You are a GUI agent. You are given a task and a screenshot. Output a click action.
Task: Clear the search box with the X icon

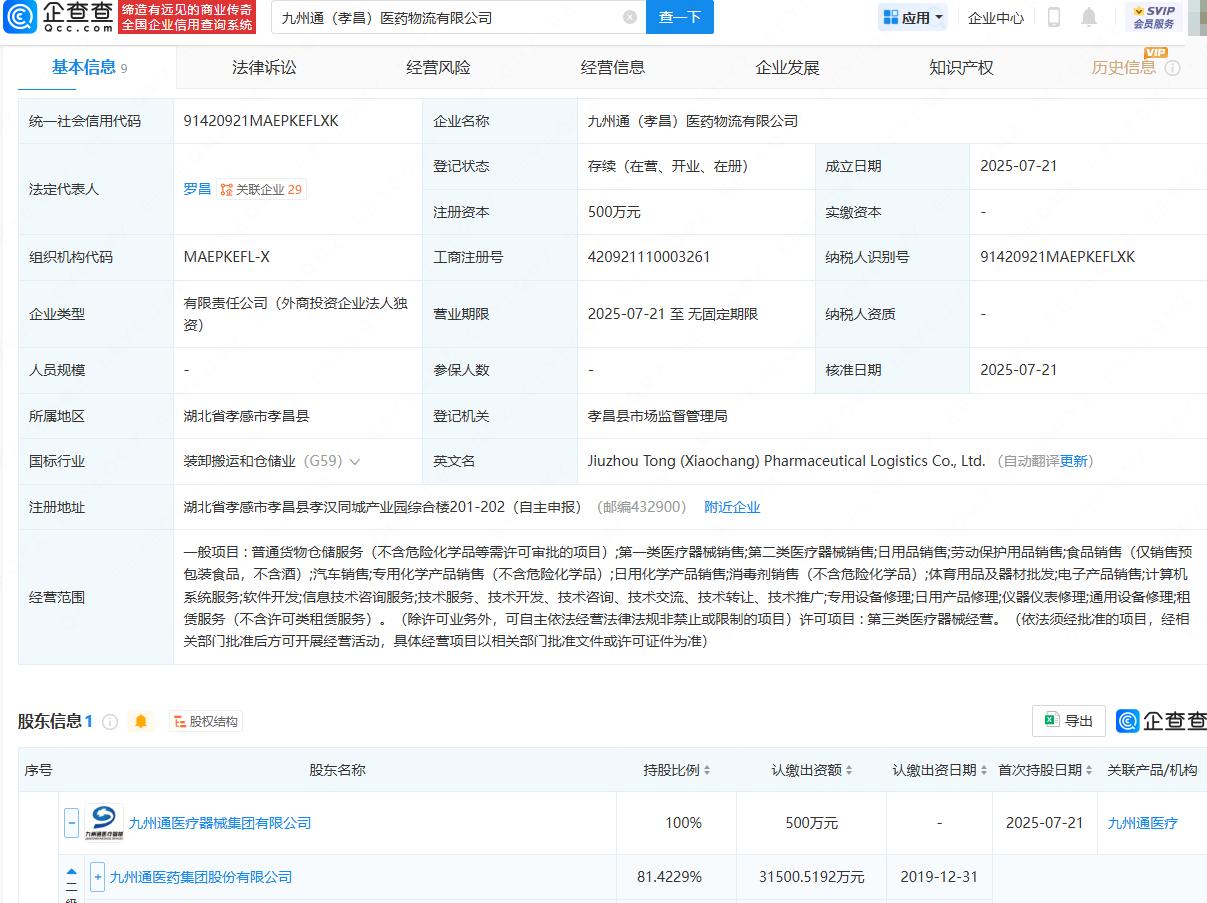(x=629, y=17)
